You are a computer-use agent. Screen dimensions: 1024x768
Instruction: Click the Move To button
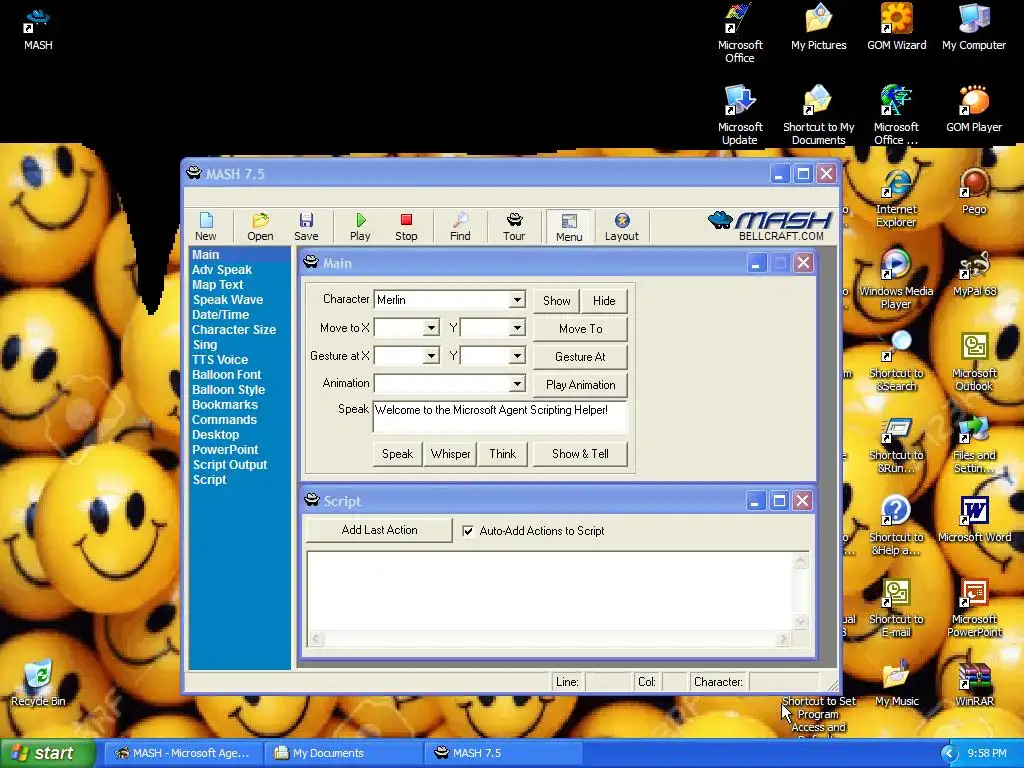click(581, 329)
